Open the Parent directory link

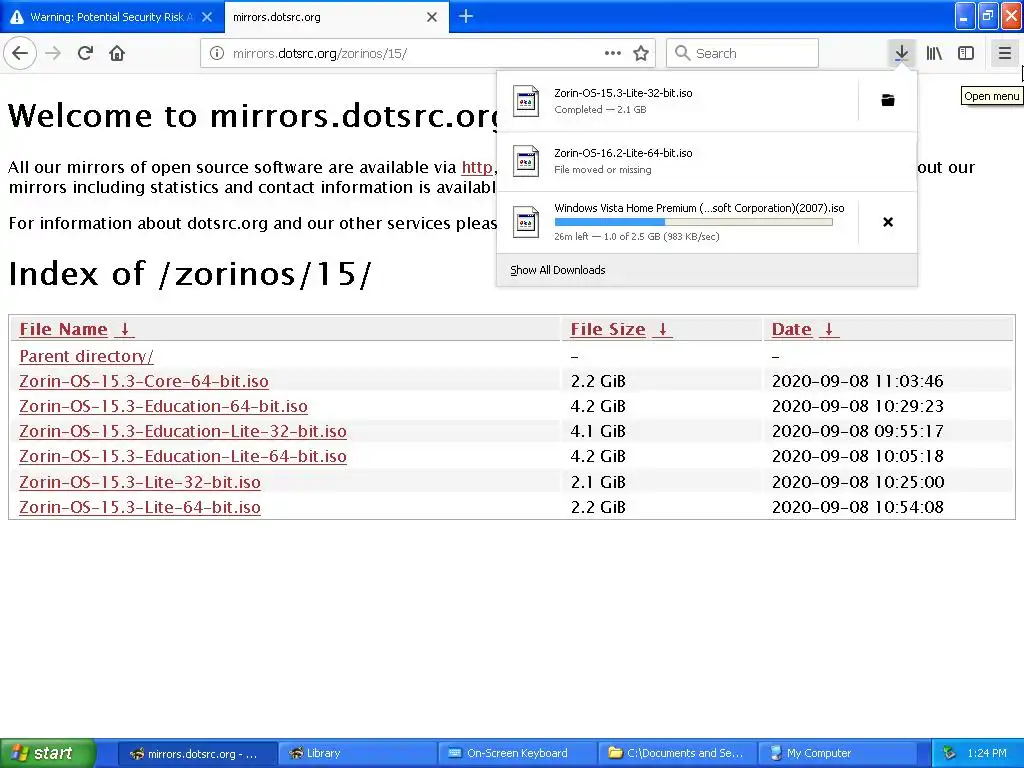86,357
